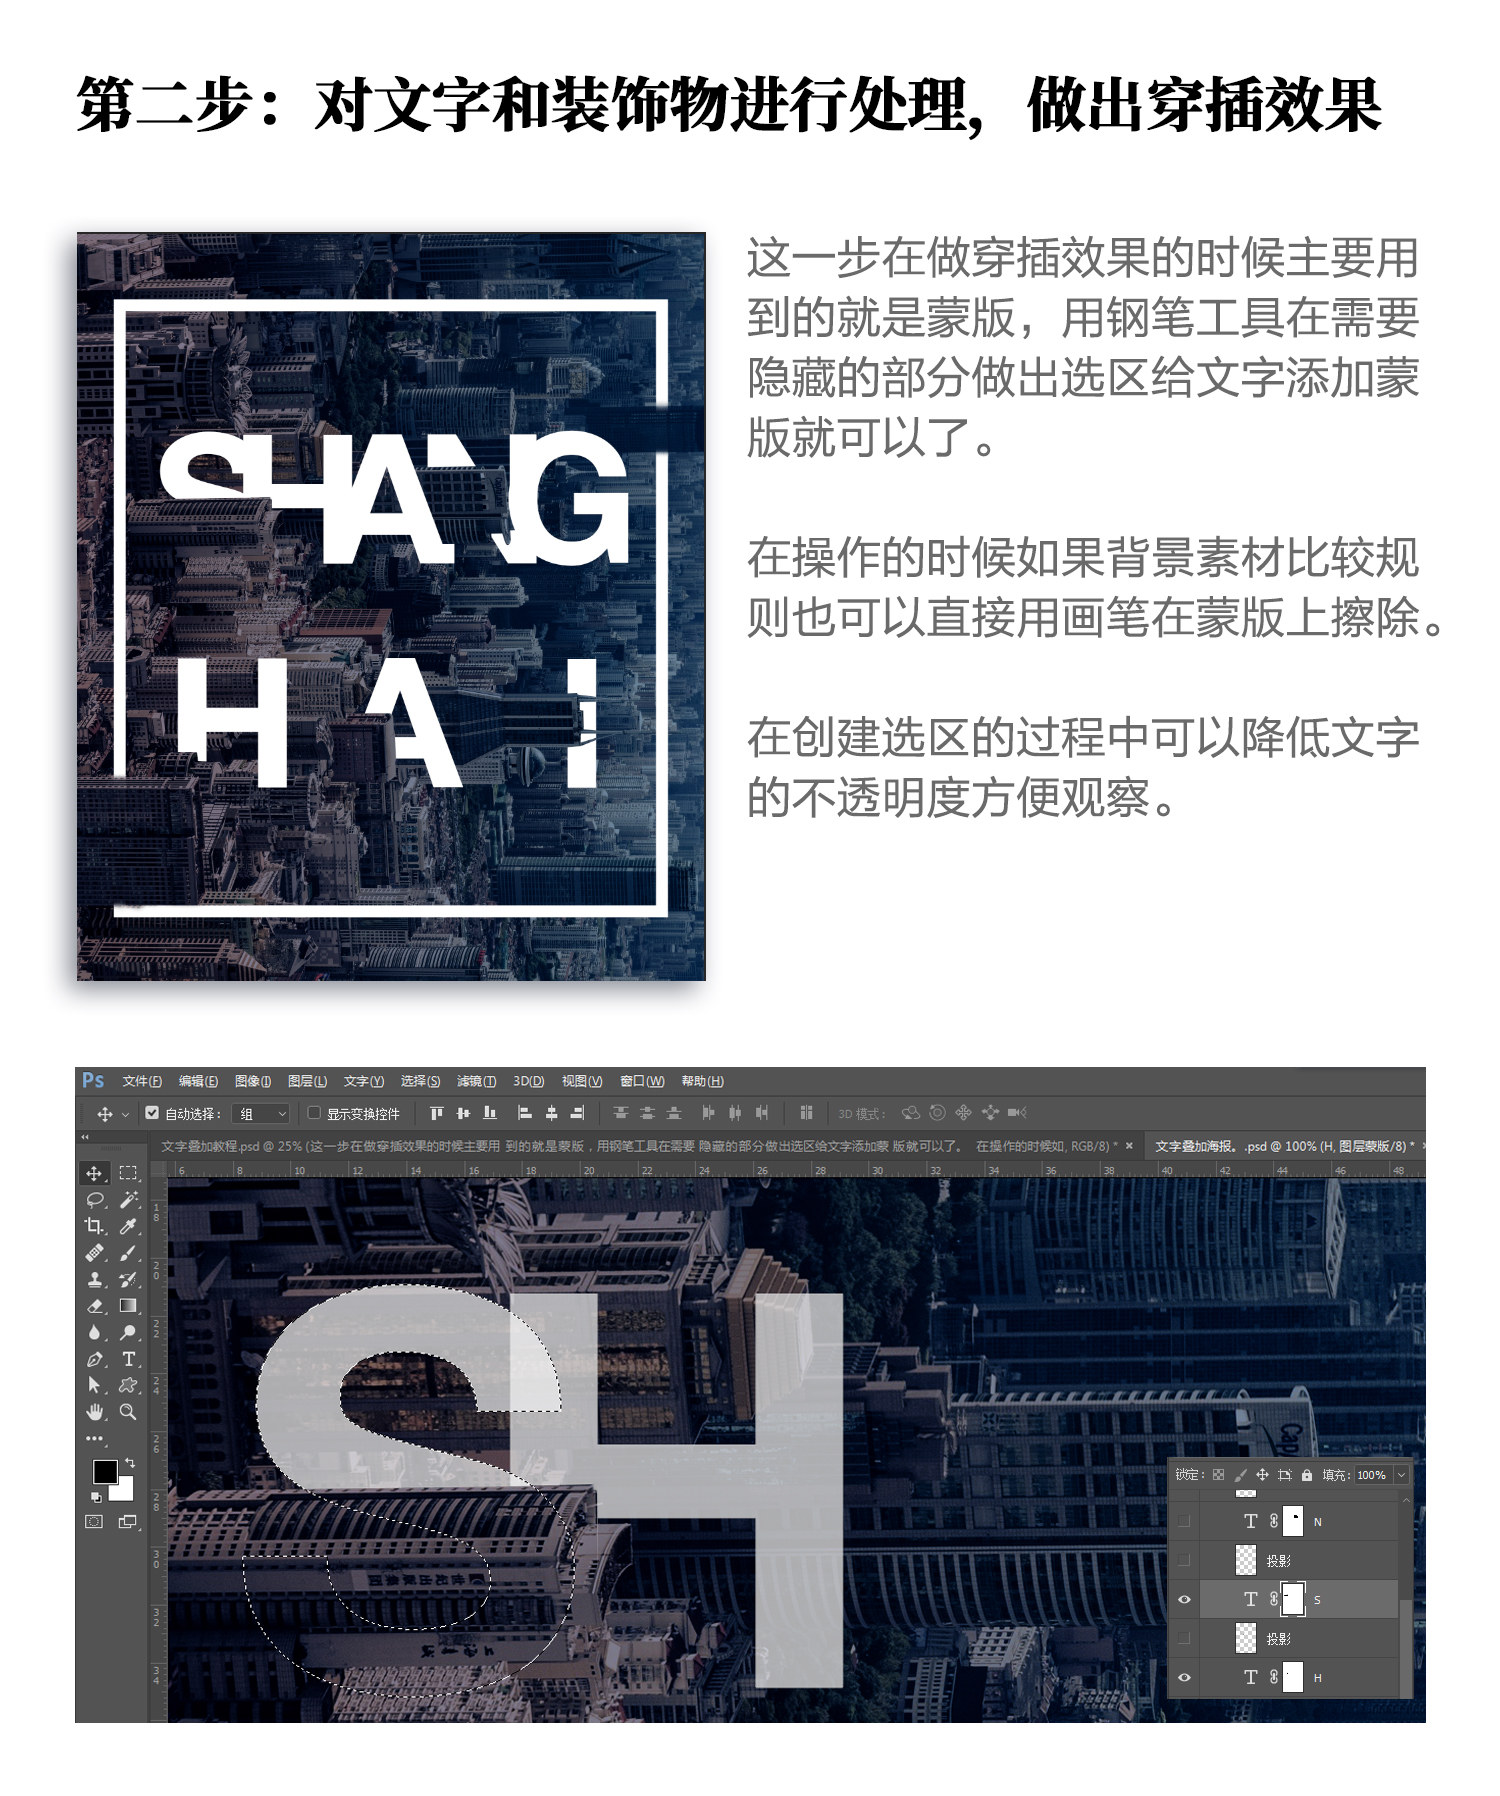Select the Magic Wand tool
The width and height of the screenshot is (1500, 1796).
click(x=128, y=1199)
